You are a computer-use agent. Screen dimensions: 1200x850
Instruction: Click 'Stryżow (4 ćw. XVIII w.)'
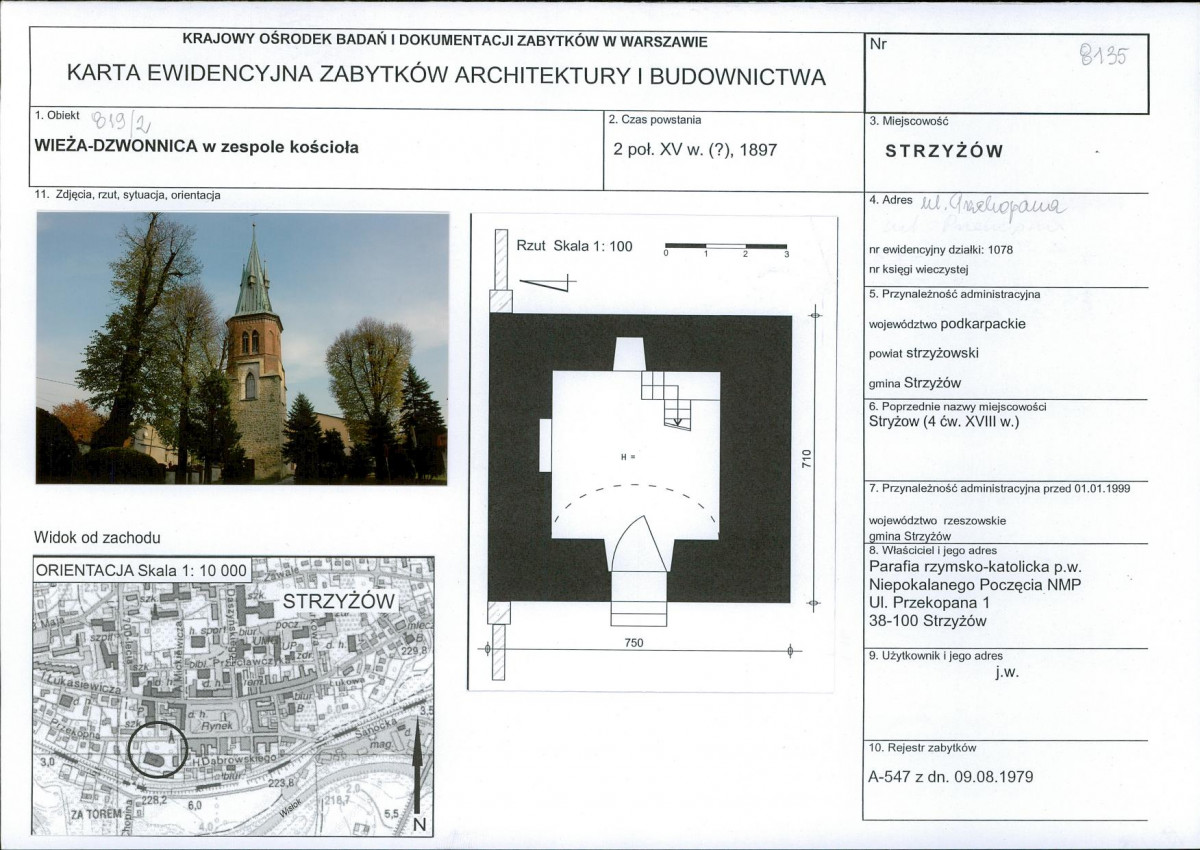(x=945, y=422)
